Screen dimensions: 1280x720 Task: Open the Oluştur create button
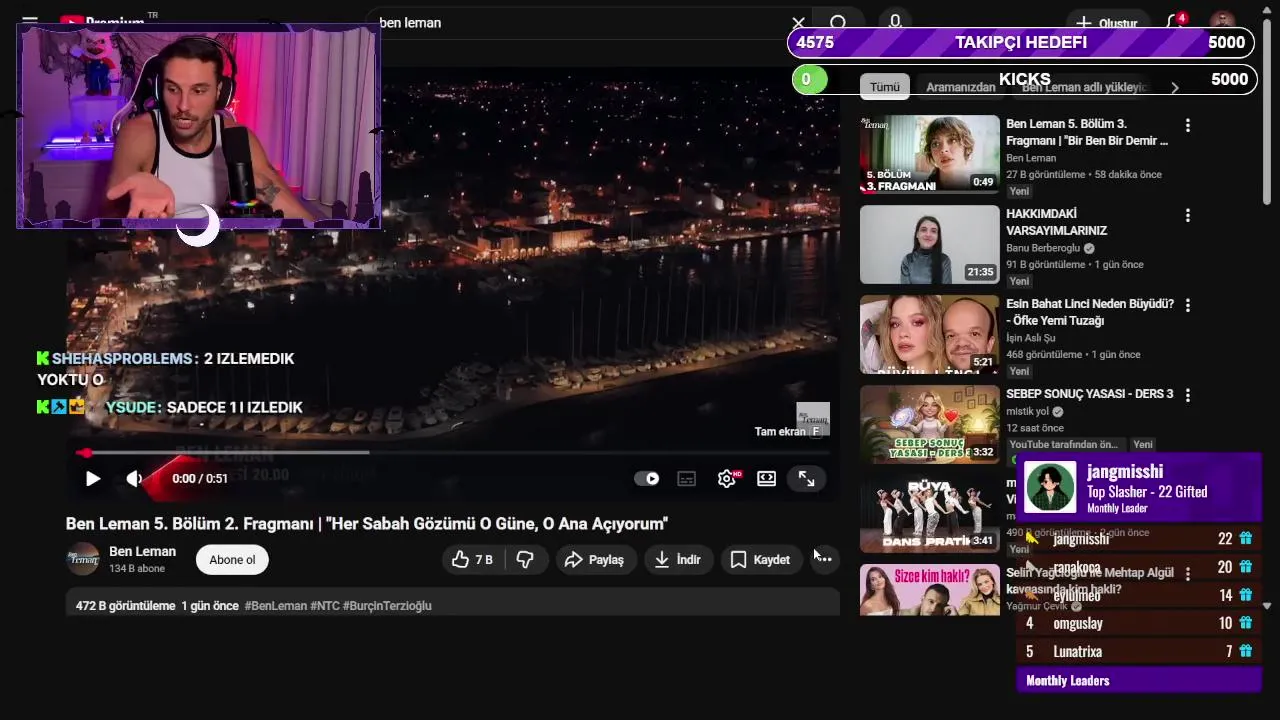(1107, 22)
